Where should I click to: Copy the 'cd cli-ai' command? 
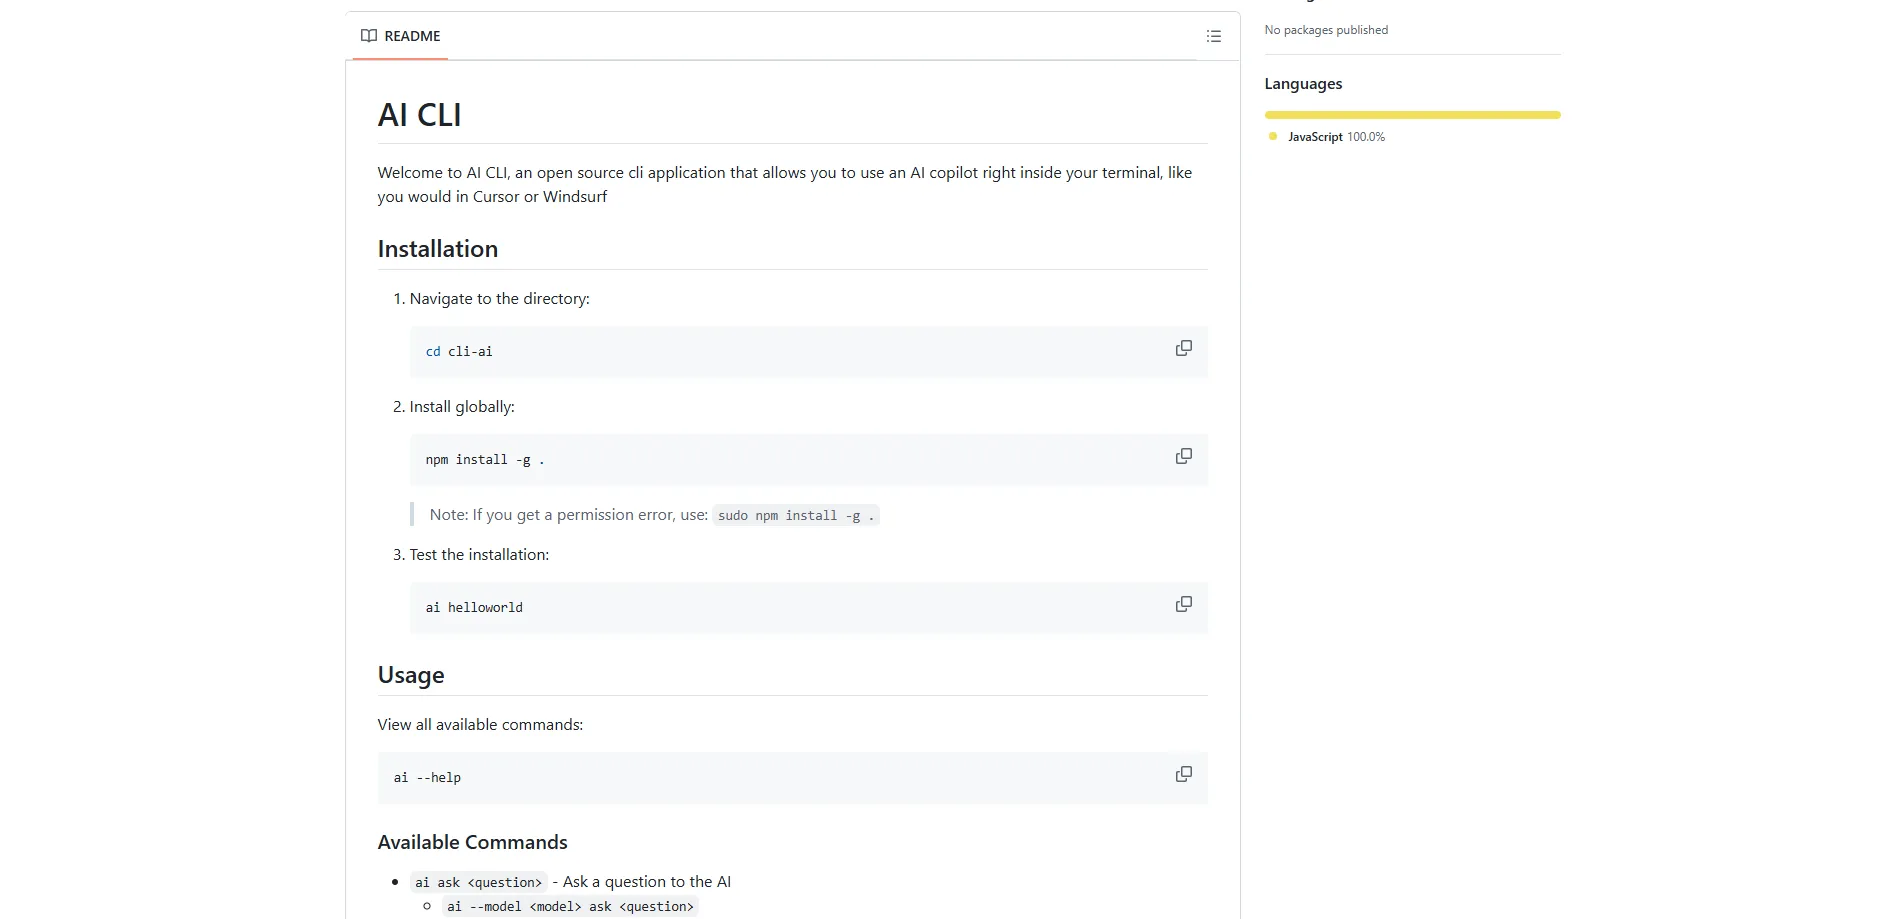pos(1183,348)
